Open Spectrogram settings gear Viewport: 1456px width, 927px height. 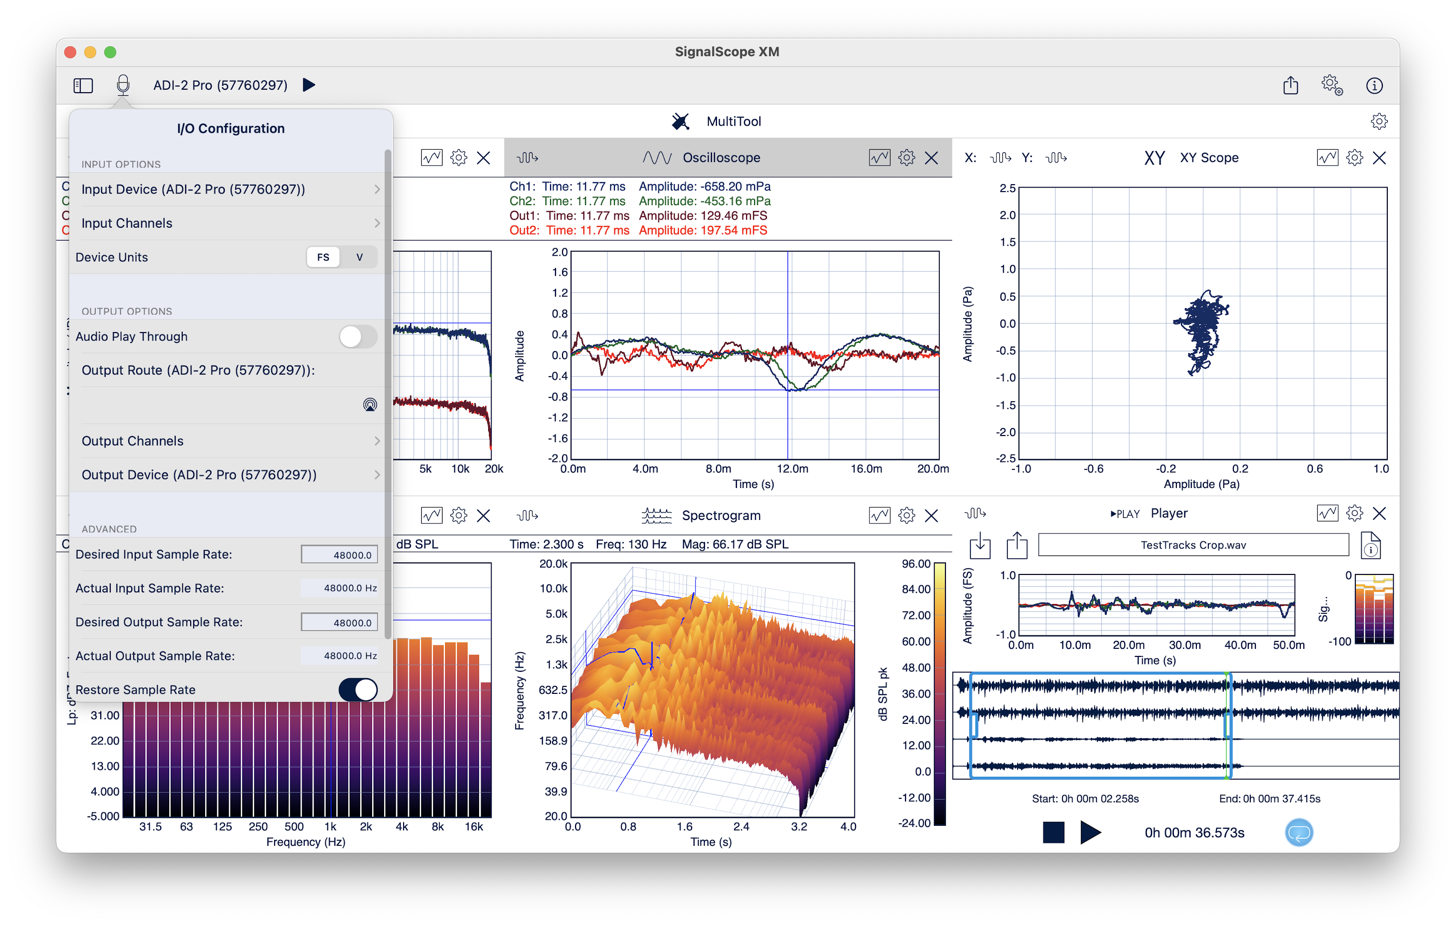pos(906,515)
